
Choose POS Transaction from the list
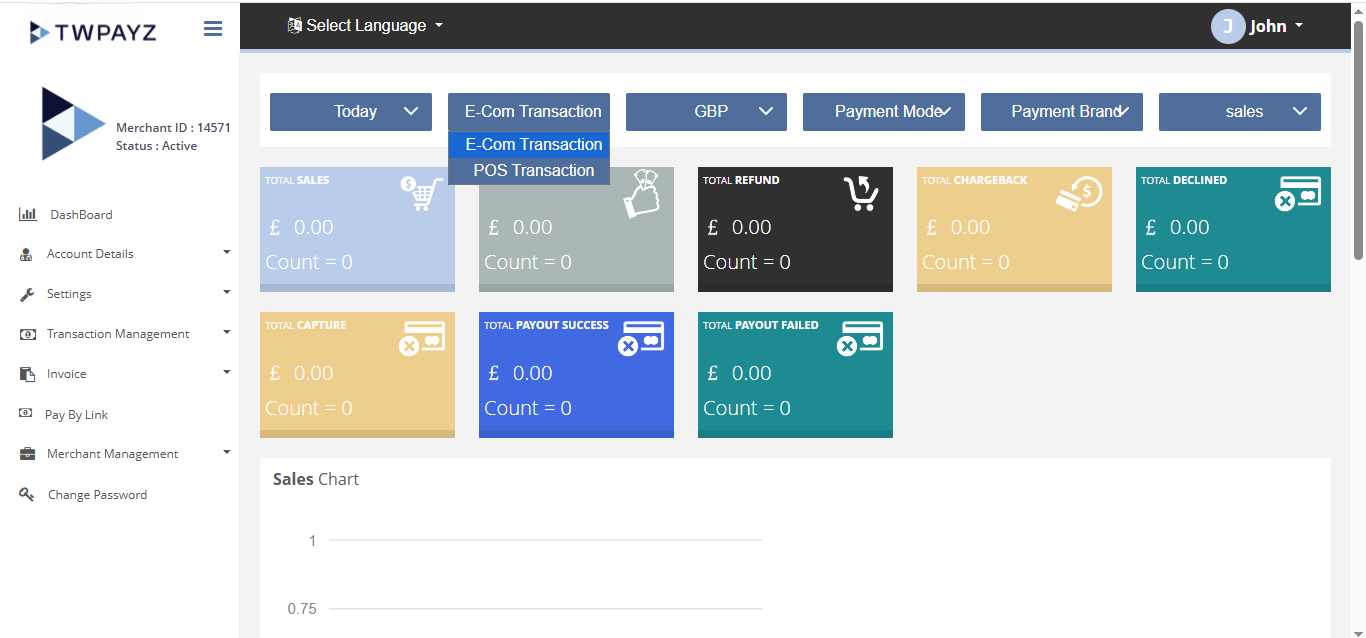tap(533, 171)
